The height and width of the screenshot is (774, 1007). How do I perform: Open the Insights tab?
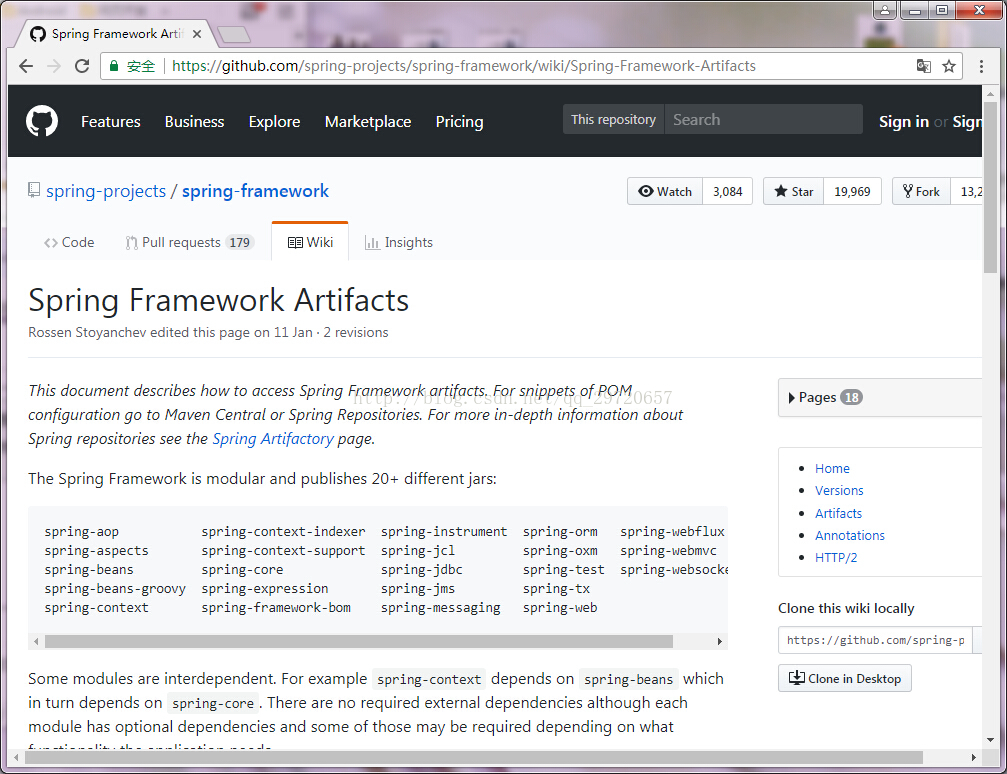point(399,242)
